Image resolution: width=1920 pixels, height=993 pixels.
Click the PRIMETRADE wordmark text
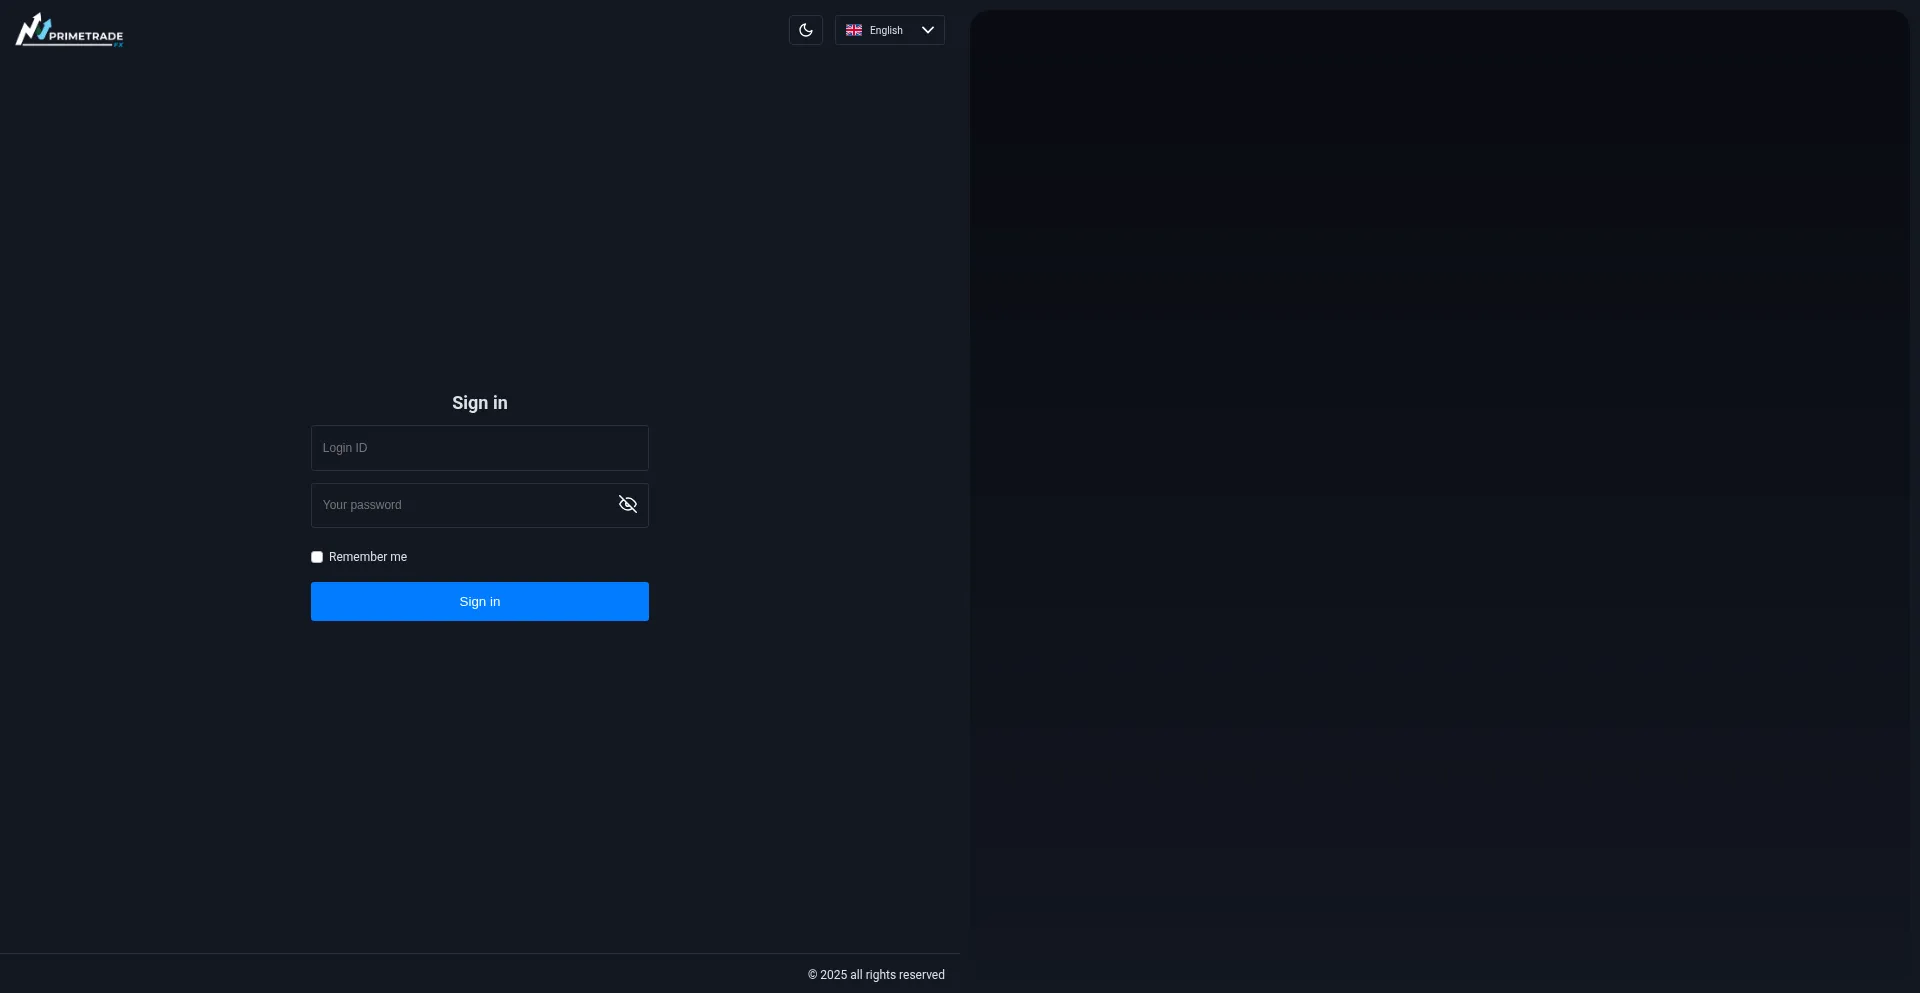pyautogui.click(x=86, y=36)
